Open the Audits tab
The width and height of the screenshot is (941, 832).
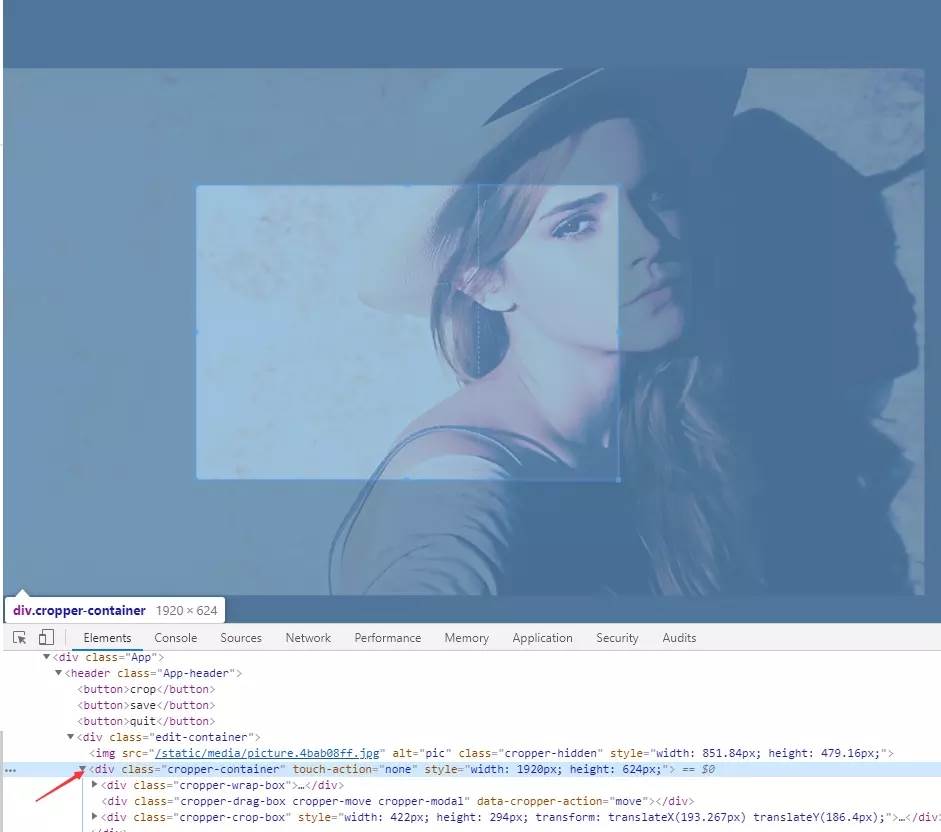click(x=679, y=638)
